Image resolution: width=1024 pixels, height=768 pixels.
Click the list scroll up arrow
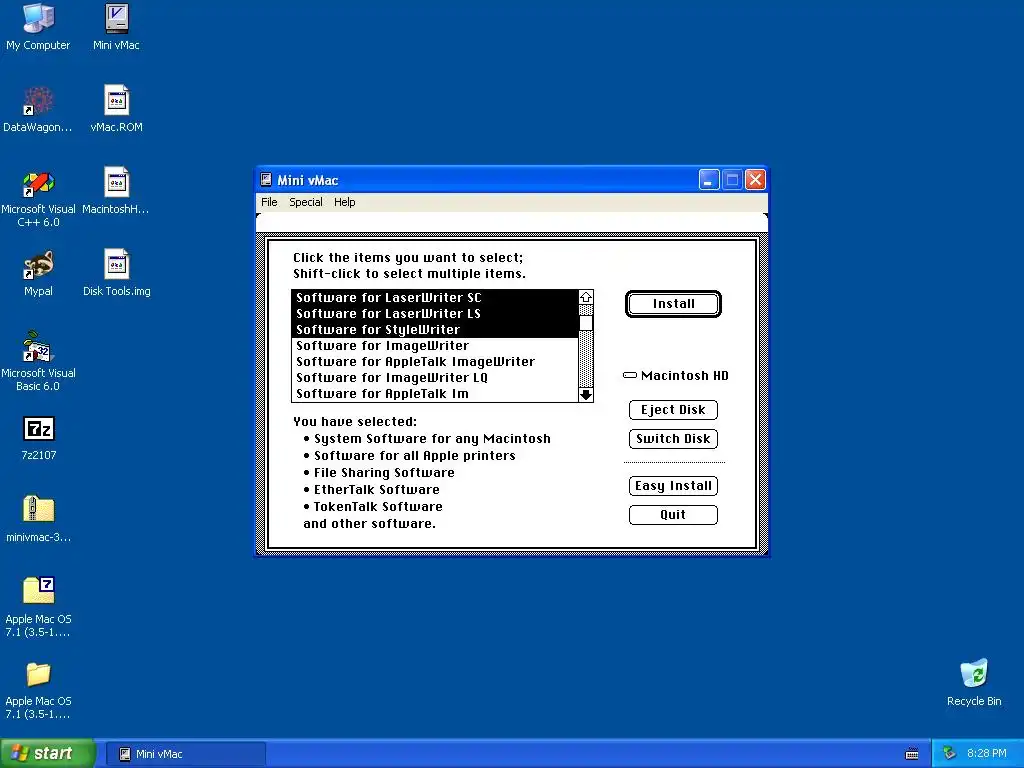pos(586,297)
